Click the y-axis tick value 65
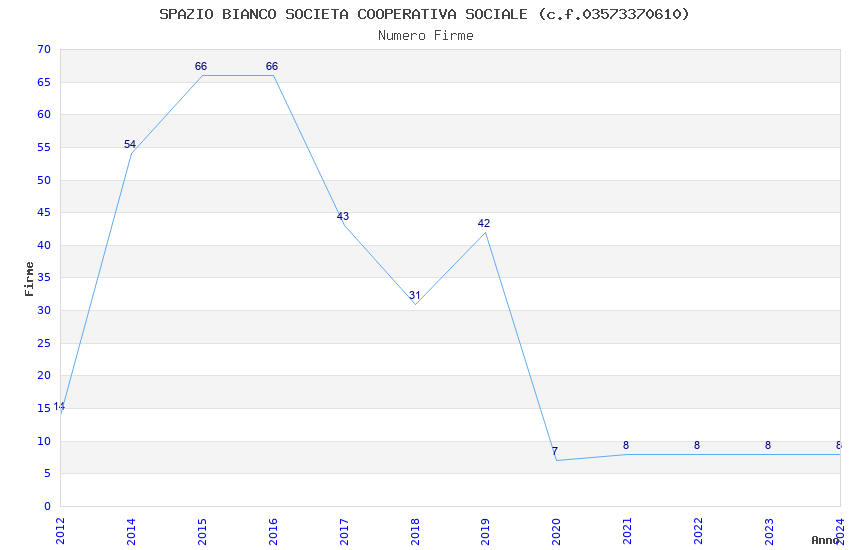850x550 pixels. pyautogui.click(x=44, y=82)
